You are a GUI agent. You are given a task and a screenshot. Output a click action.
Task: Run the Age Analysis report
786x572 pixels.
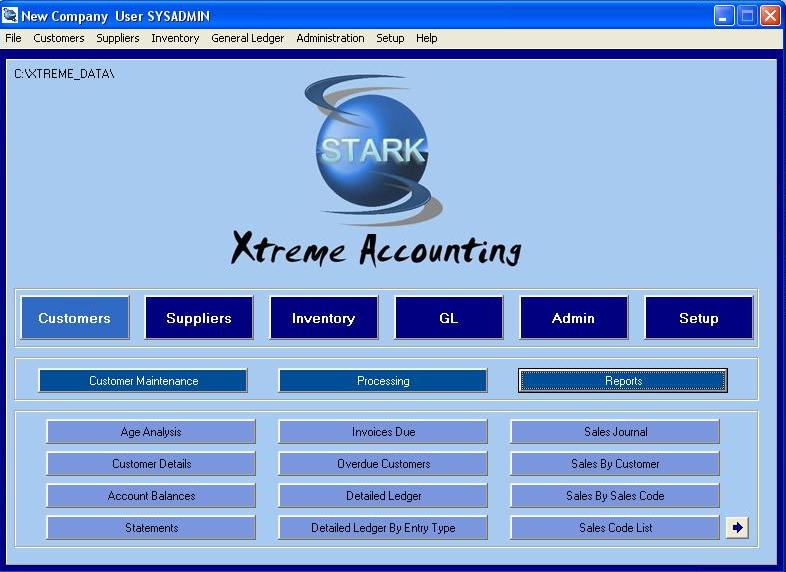click(x=151, y=432)
